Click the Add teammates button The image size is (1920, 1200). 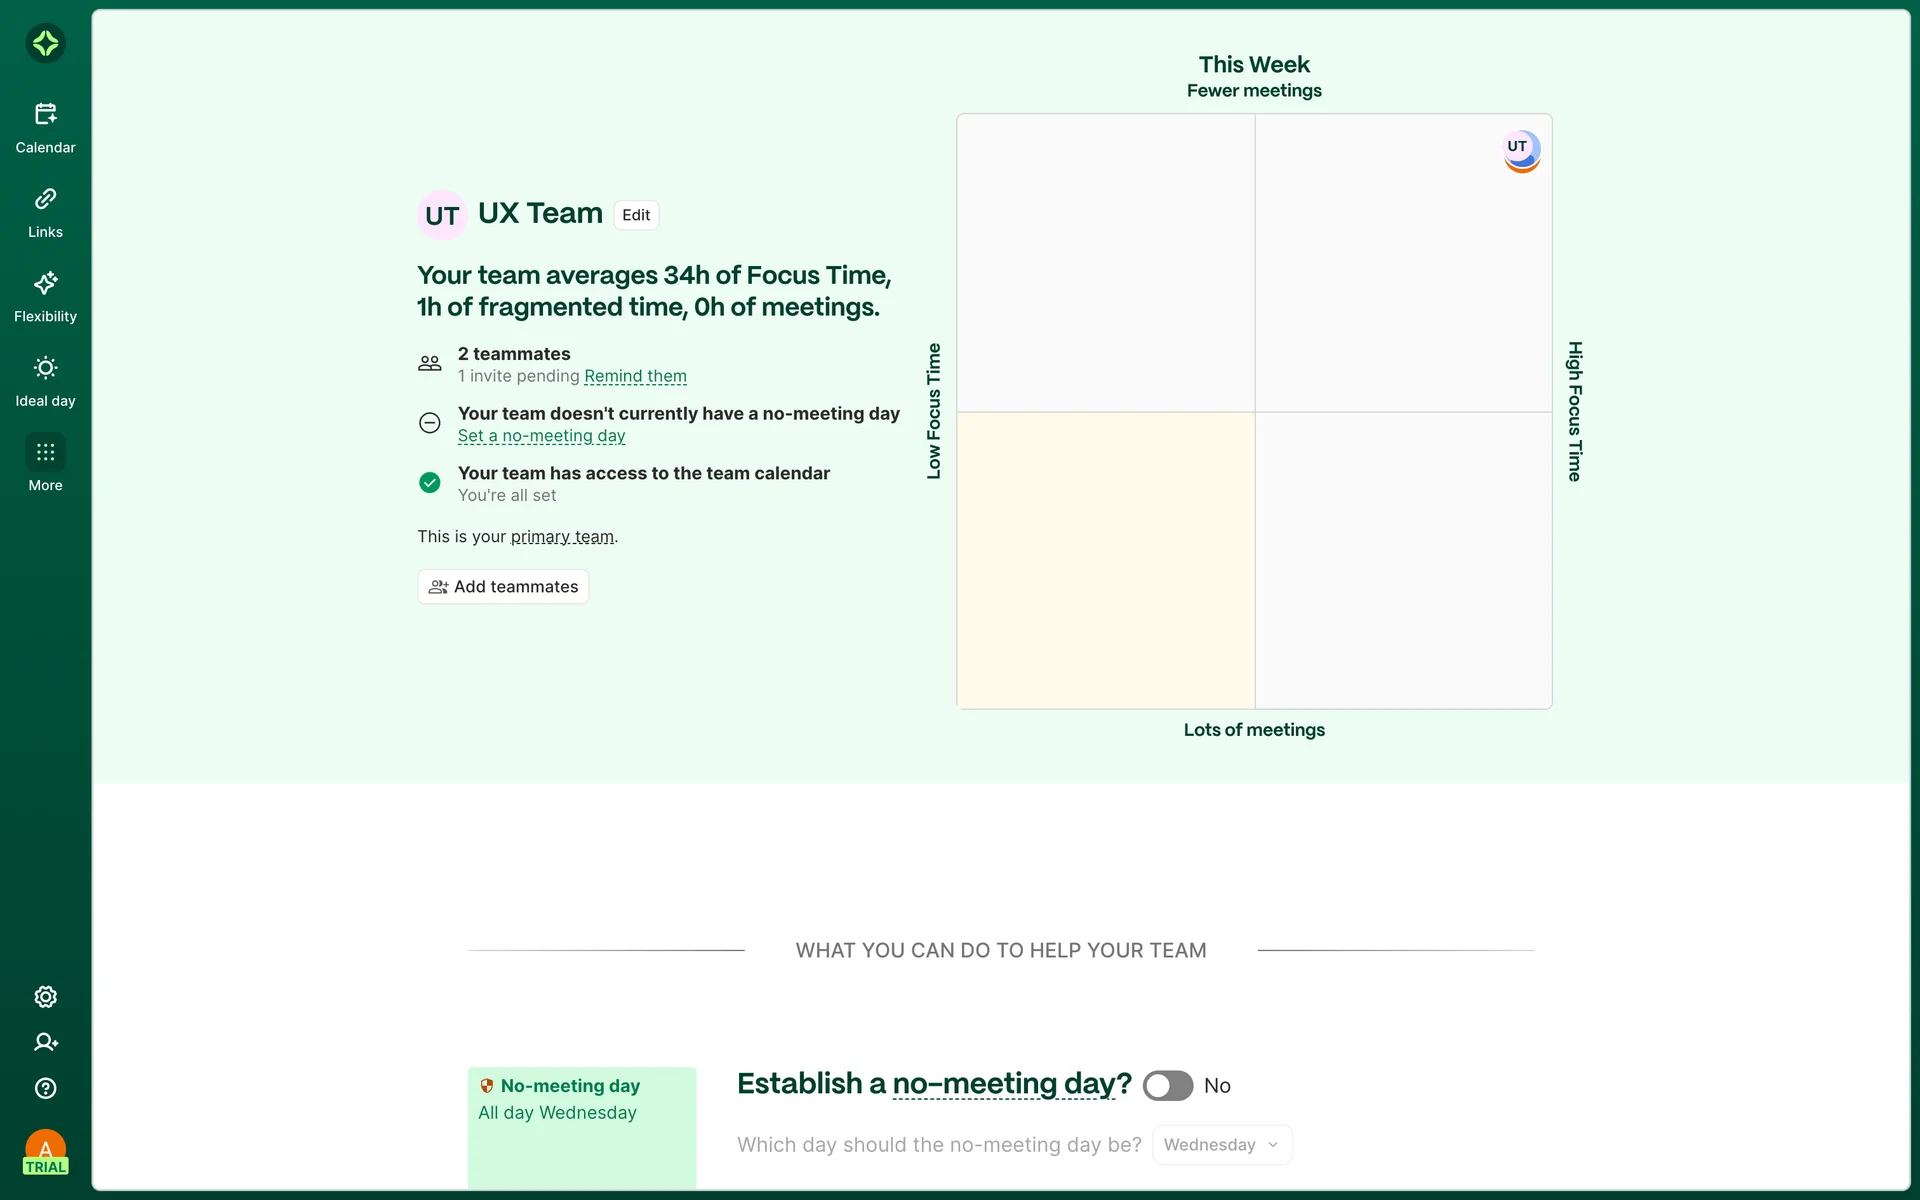pyautogui.click(x=503, y=587)
